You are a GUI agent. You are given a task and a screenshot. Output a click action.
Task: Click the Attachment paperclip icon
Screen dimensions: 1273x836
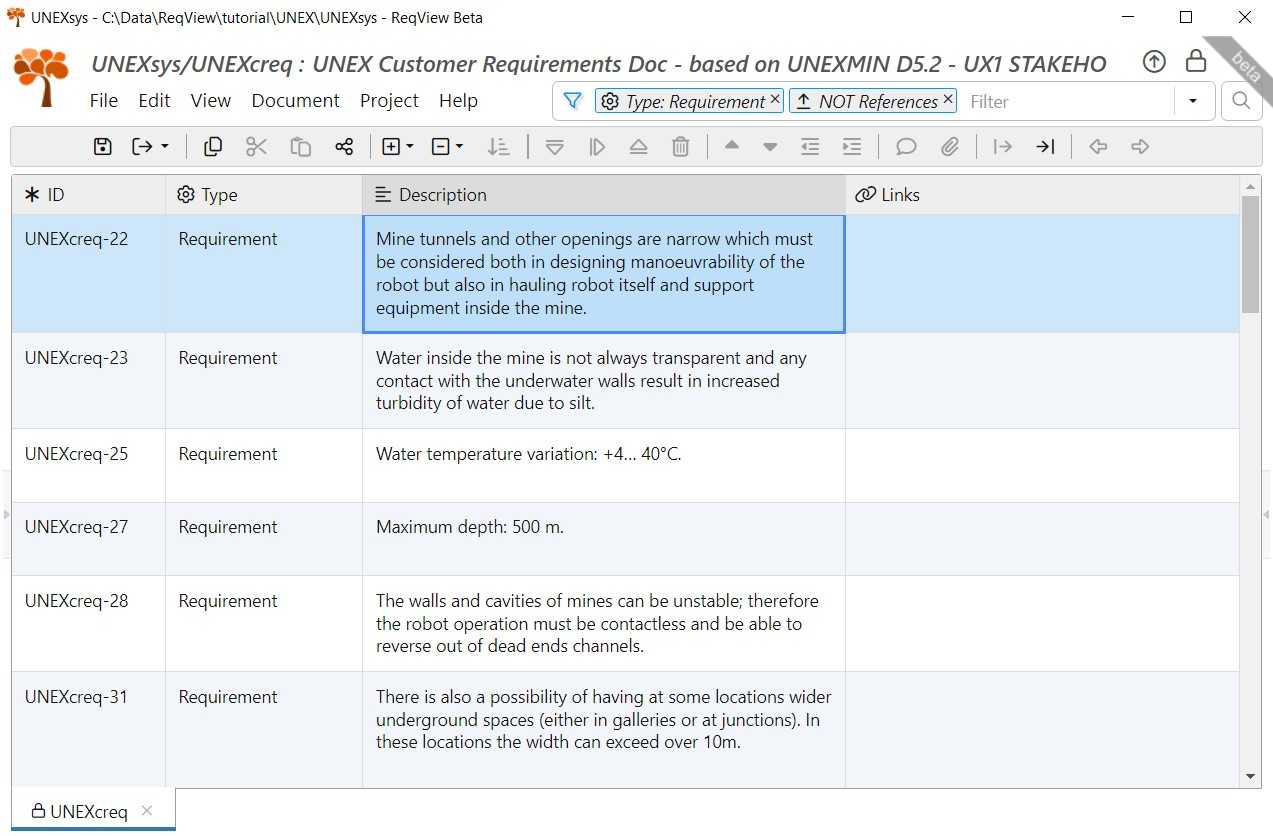pos(949,147)
